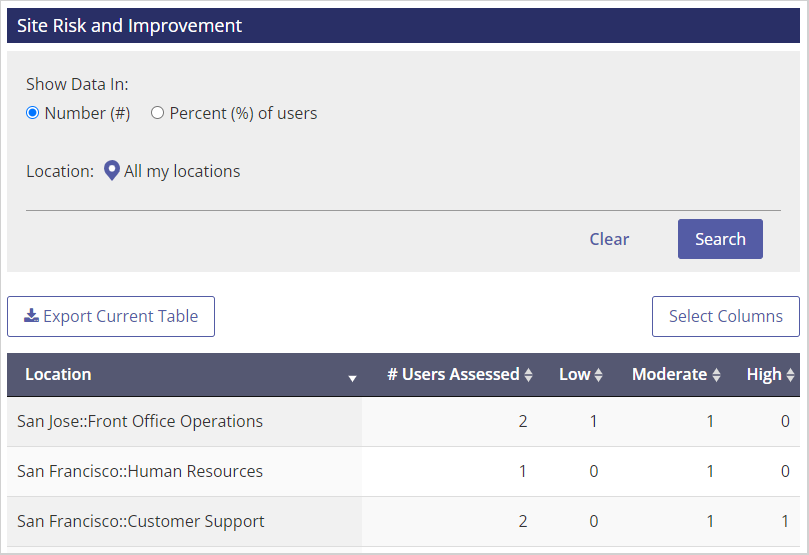Screen dimensions: 809x555
Task: Select San Francisco::Customer Support row
Action: coord(403,521)
